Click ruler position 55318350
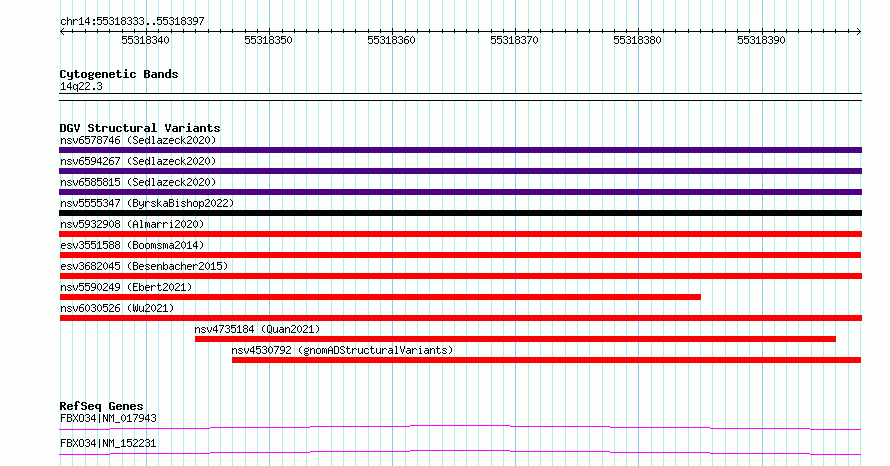The image size is (890, 466). [268, 40]
